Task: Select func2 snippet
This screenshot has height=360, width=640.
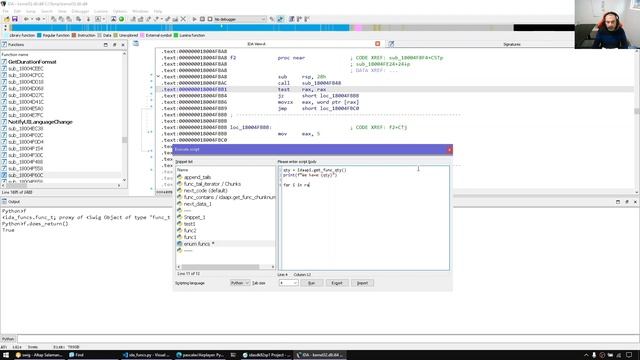Action: pos(190,231)
